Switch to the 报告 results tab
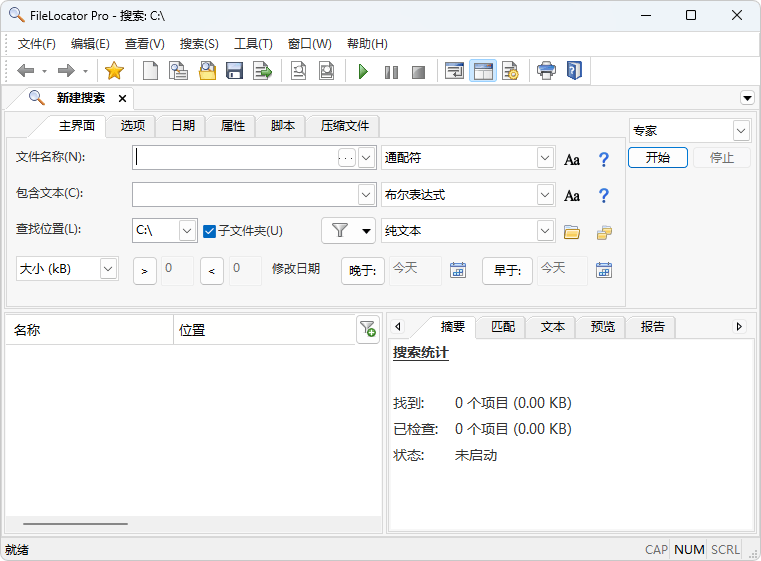This screenshot has height=561, width=761. [x=652, y=327]
